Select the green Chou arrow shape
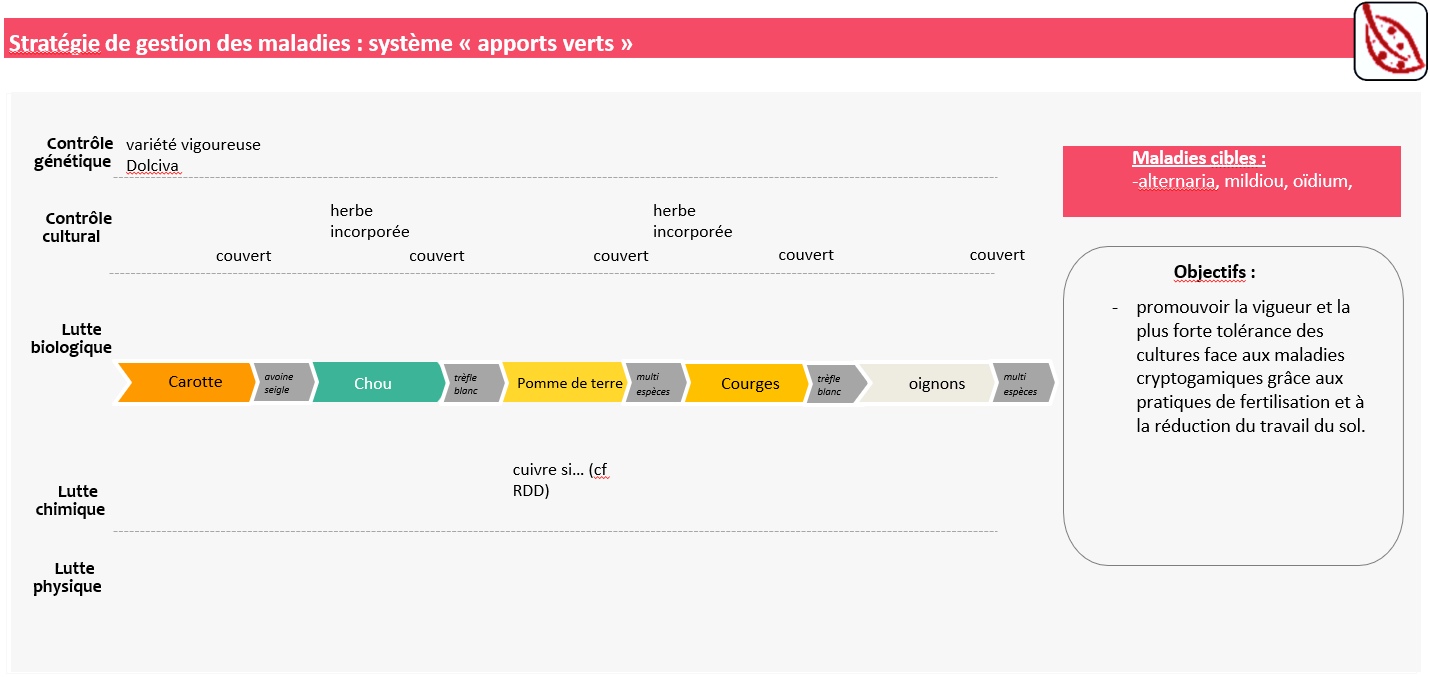Viewport: 1430px width, 677px height. [378, 383]
